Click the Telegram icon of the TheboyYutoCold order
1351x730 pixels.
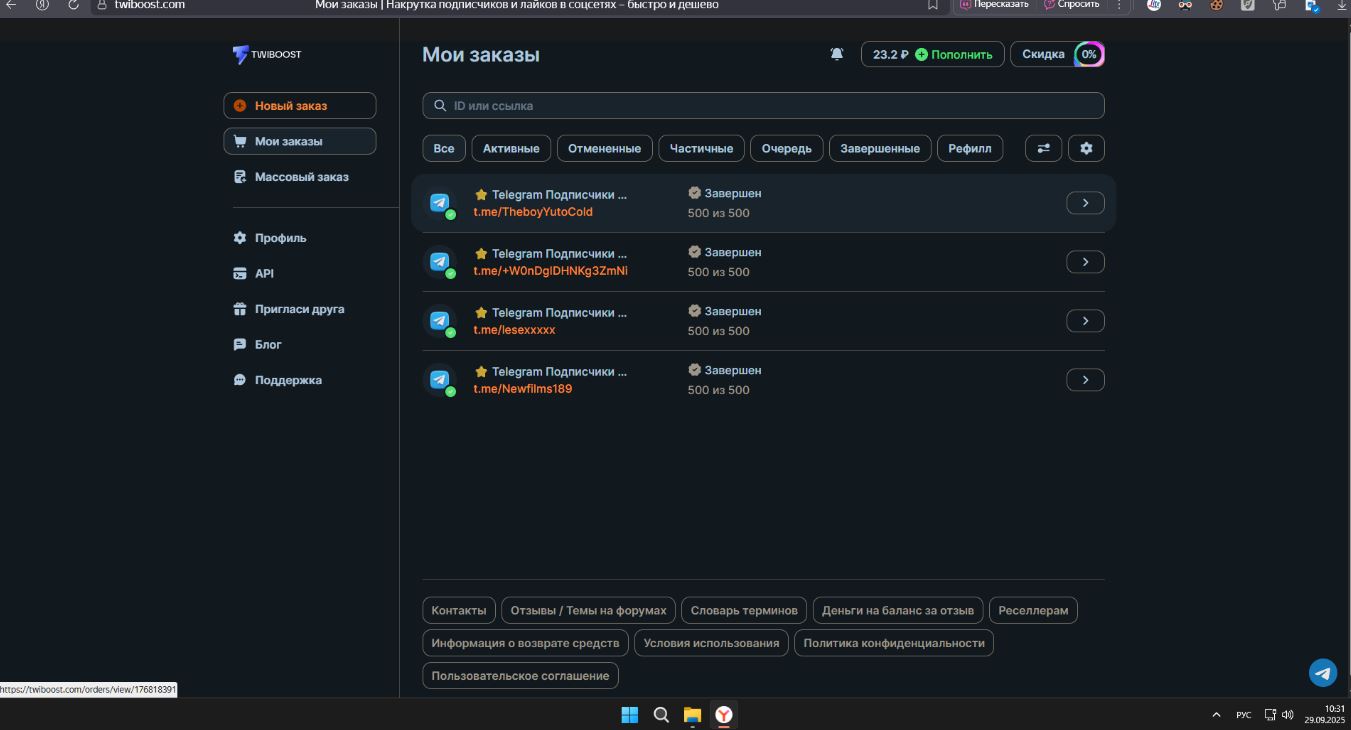[439, 203]
